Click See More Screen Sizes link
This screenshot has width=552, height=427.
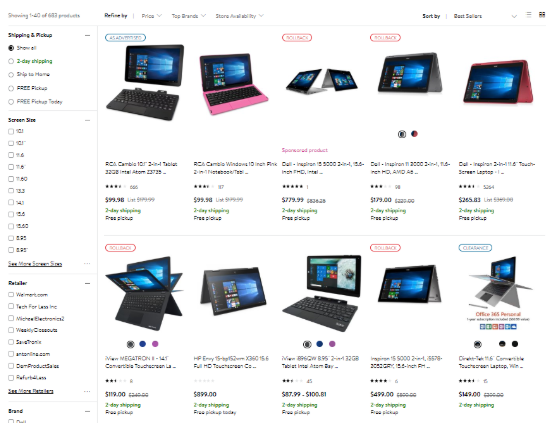pyautogui.click(x=35, y=264)
